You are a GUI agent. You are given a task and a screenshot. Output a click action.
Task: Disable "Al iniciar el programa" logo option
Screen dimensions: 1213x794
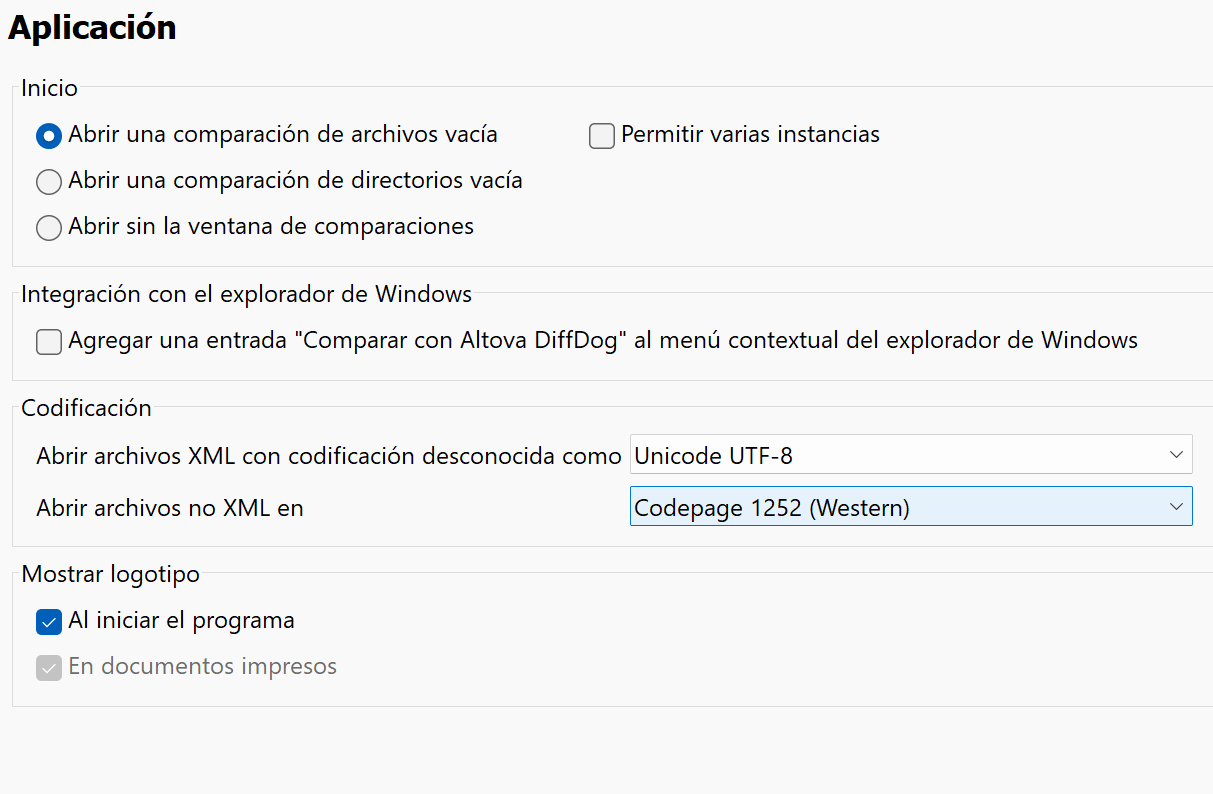48,622
